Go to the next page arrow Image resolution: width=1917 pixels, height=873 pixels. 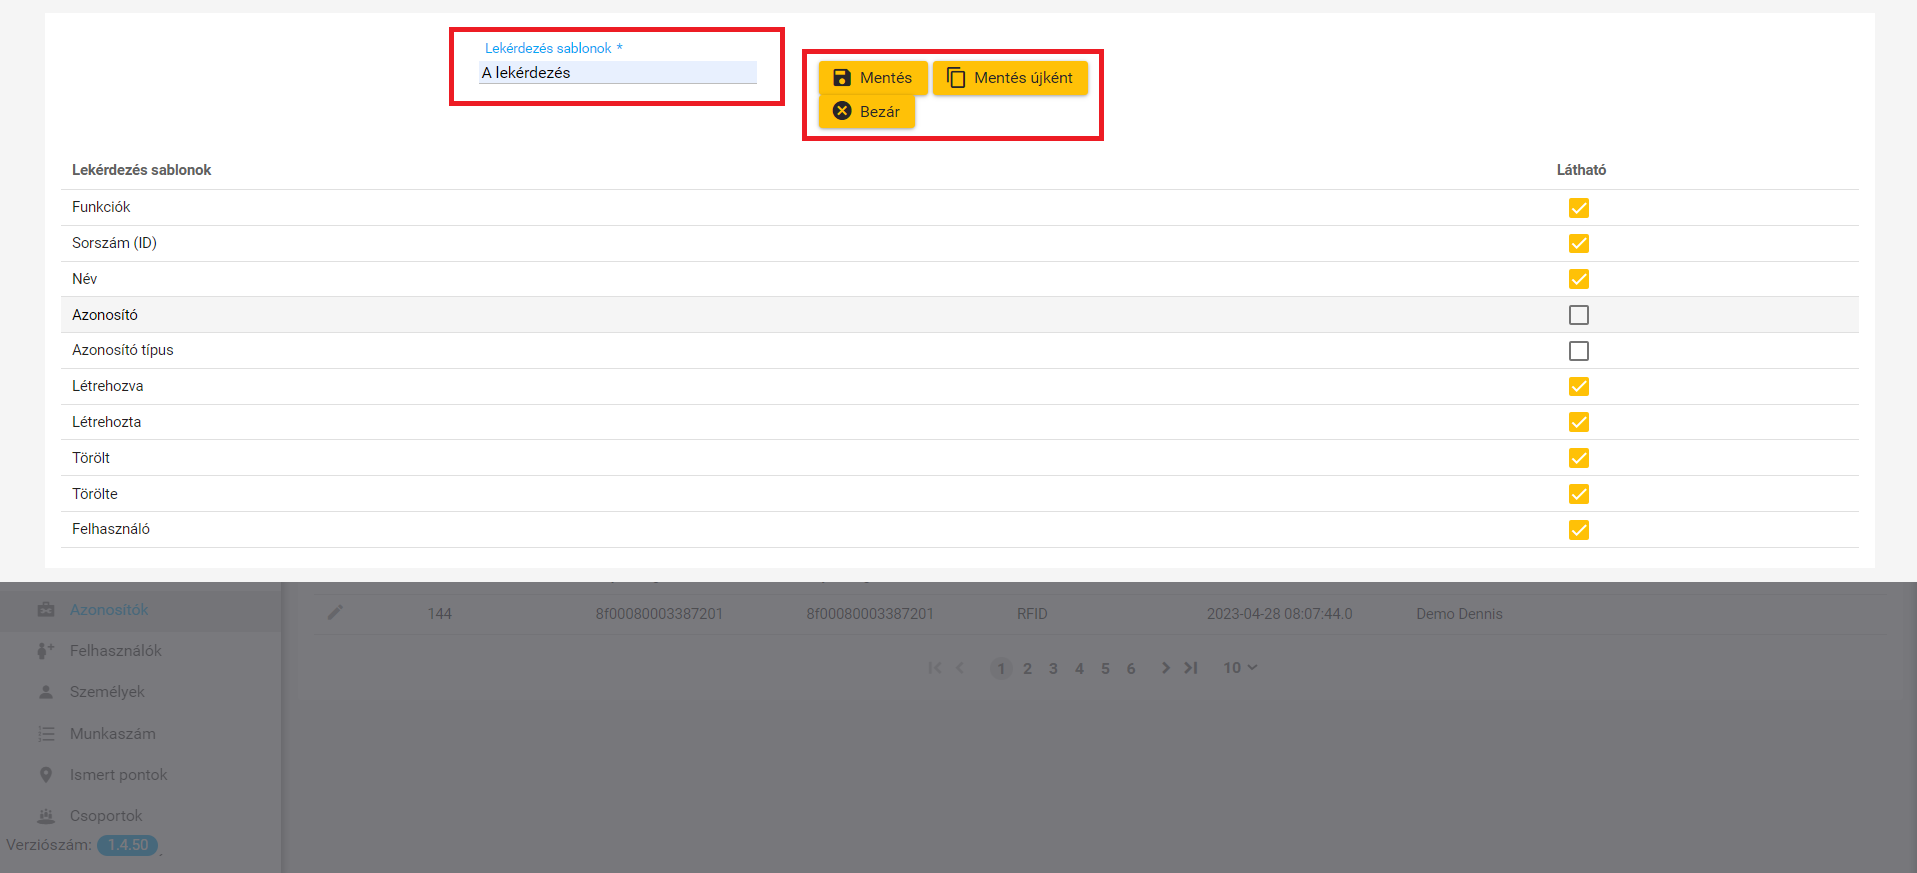(x=1165, y=668)
